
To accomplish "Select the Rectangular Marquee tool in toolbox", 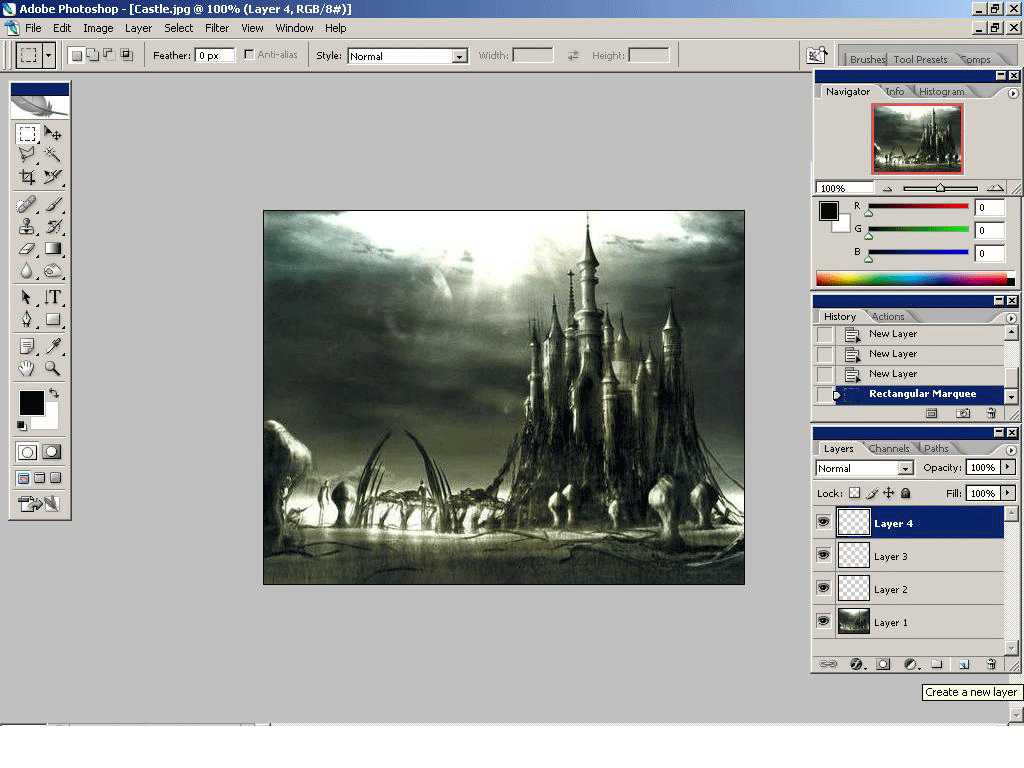I will coord(27,134).
